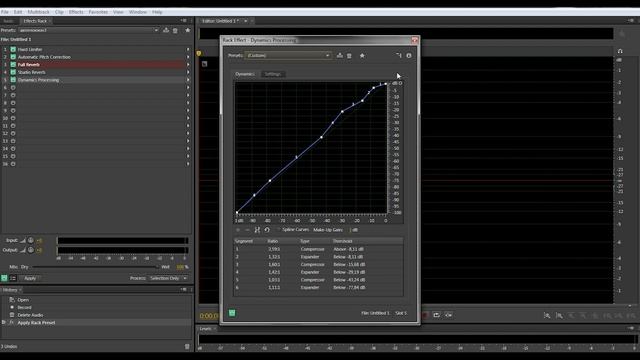Screen dimensions: 640x360
Task: Enable Spline Curves checkbox
Action: coord(279,230)
